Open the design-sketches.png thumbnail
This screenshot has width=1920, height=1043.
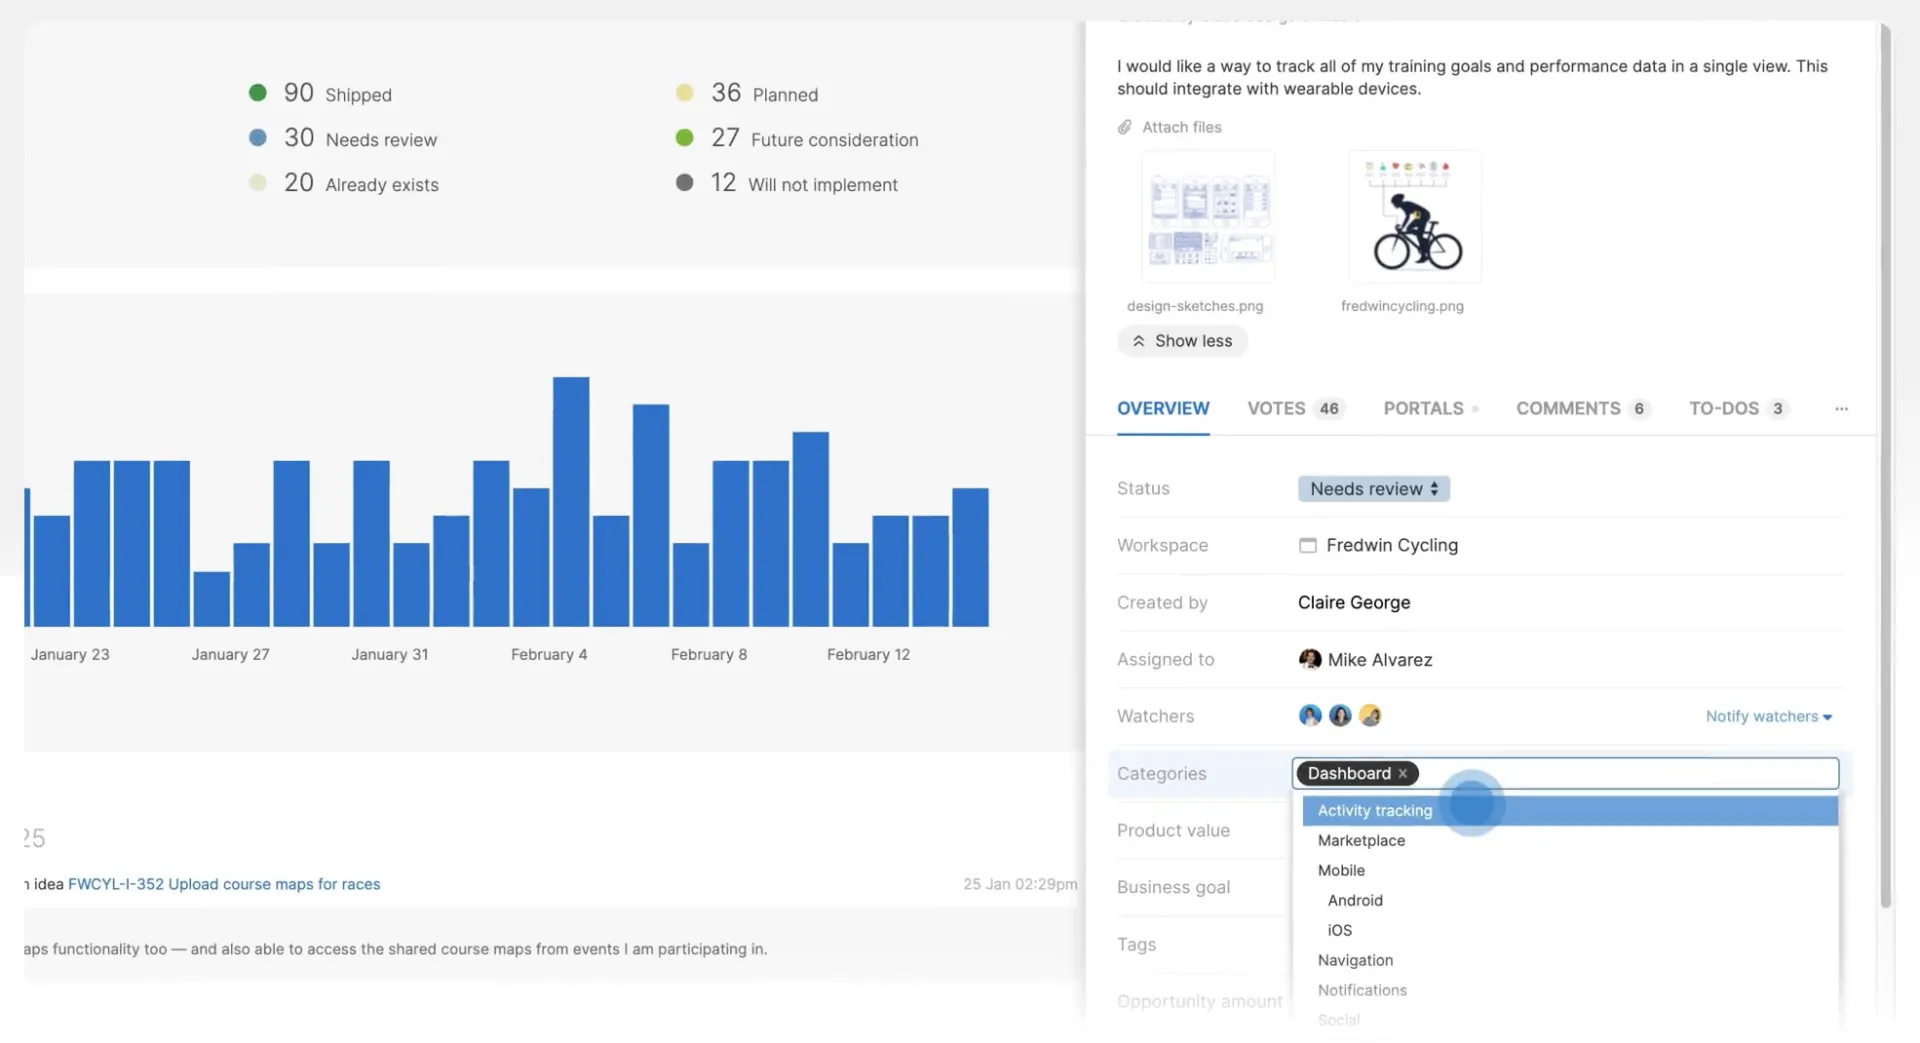1208,217
